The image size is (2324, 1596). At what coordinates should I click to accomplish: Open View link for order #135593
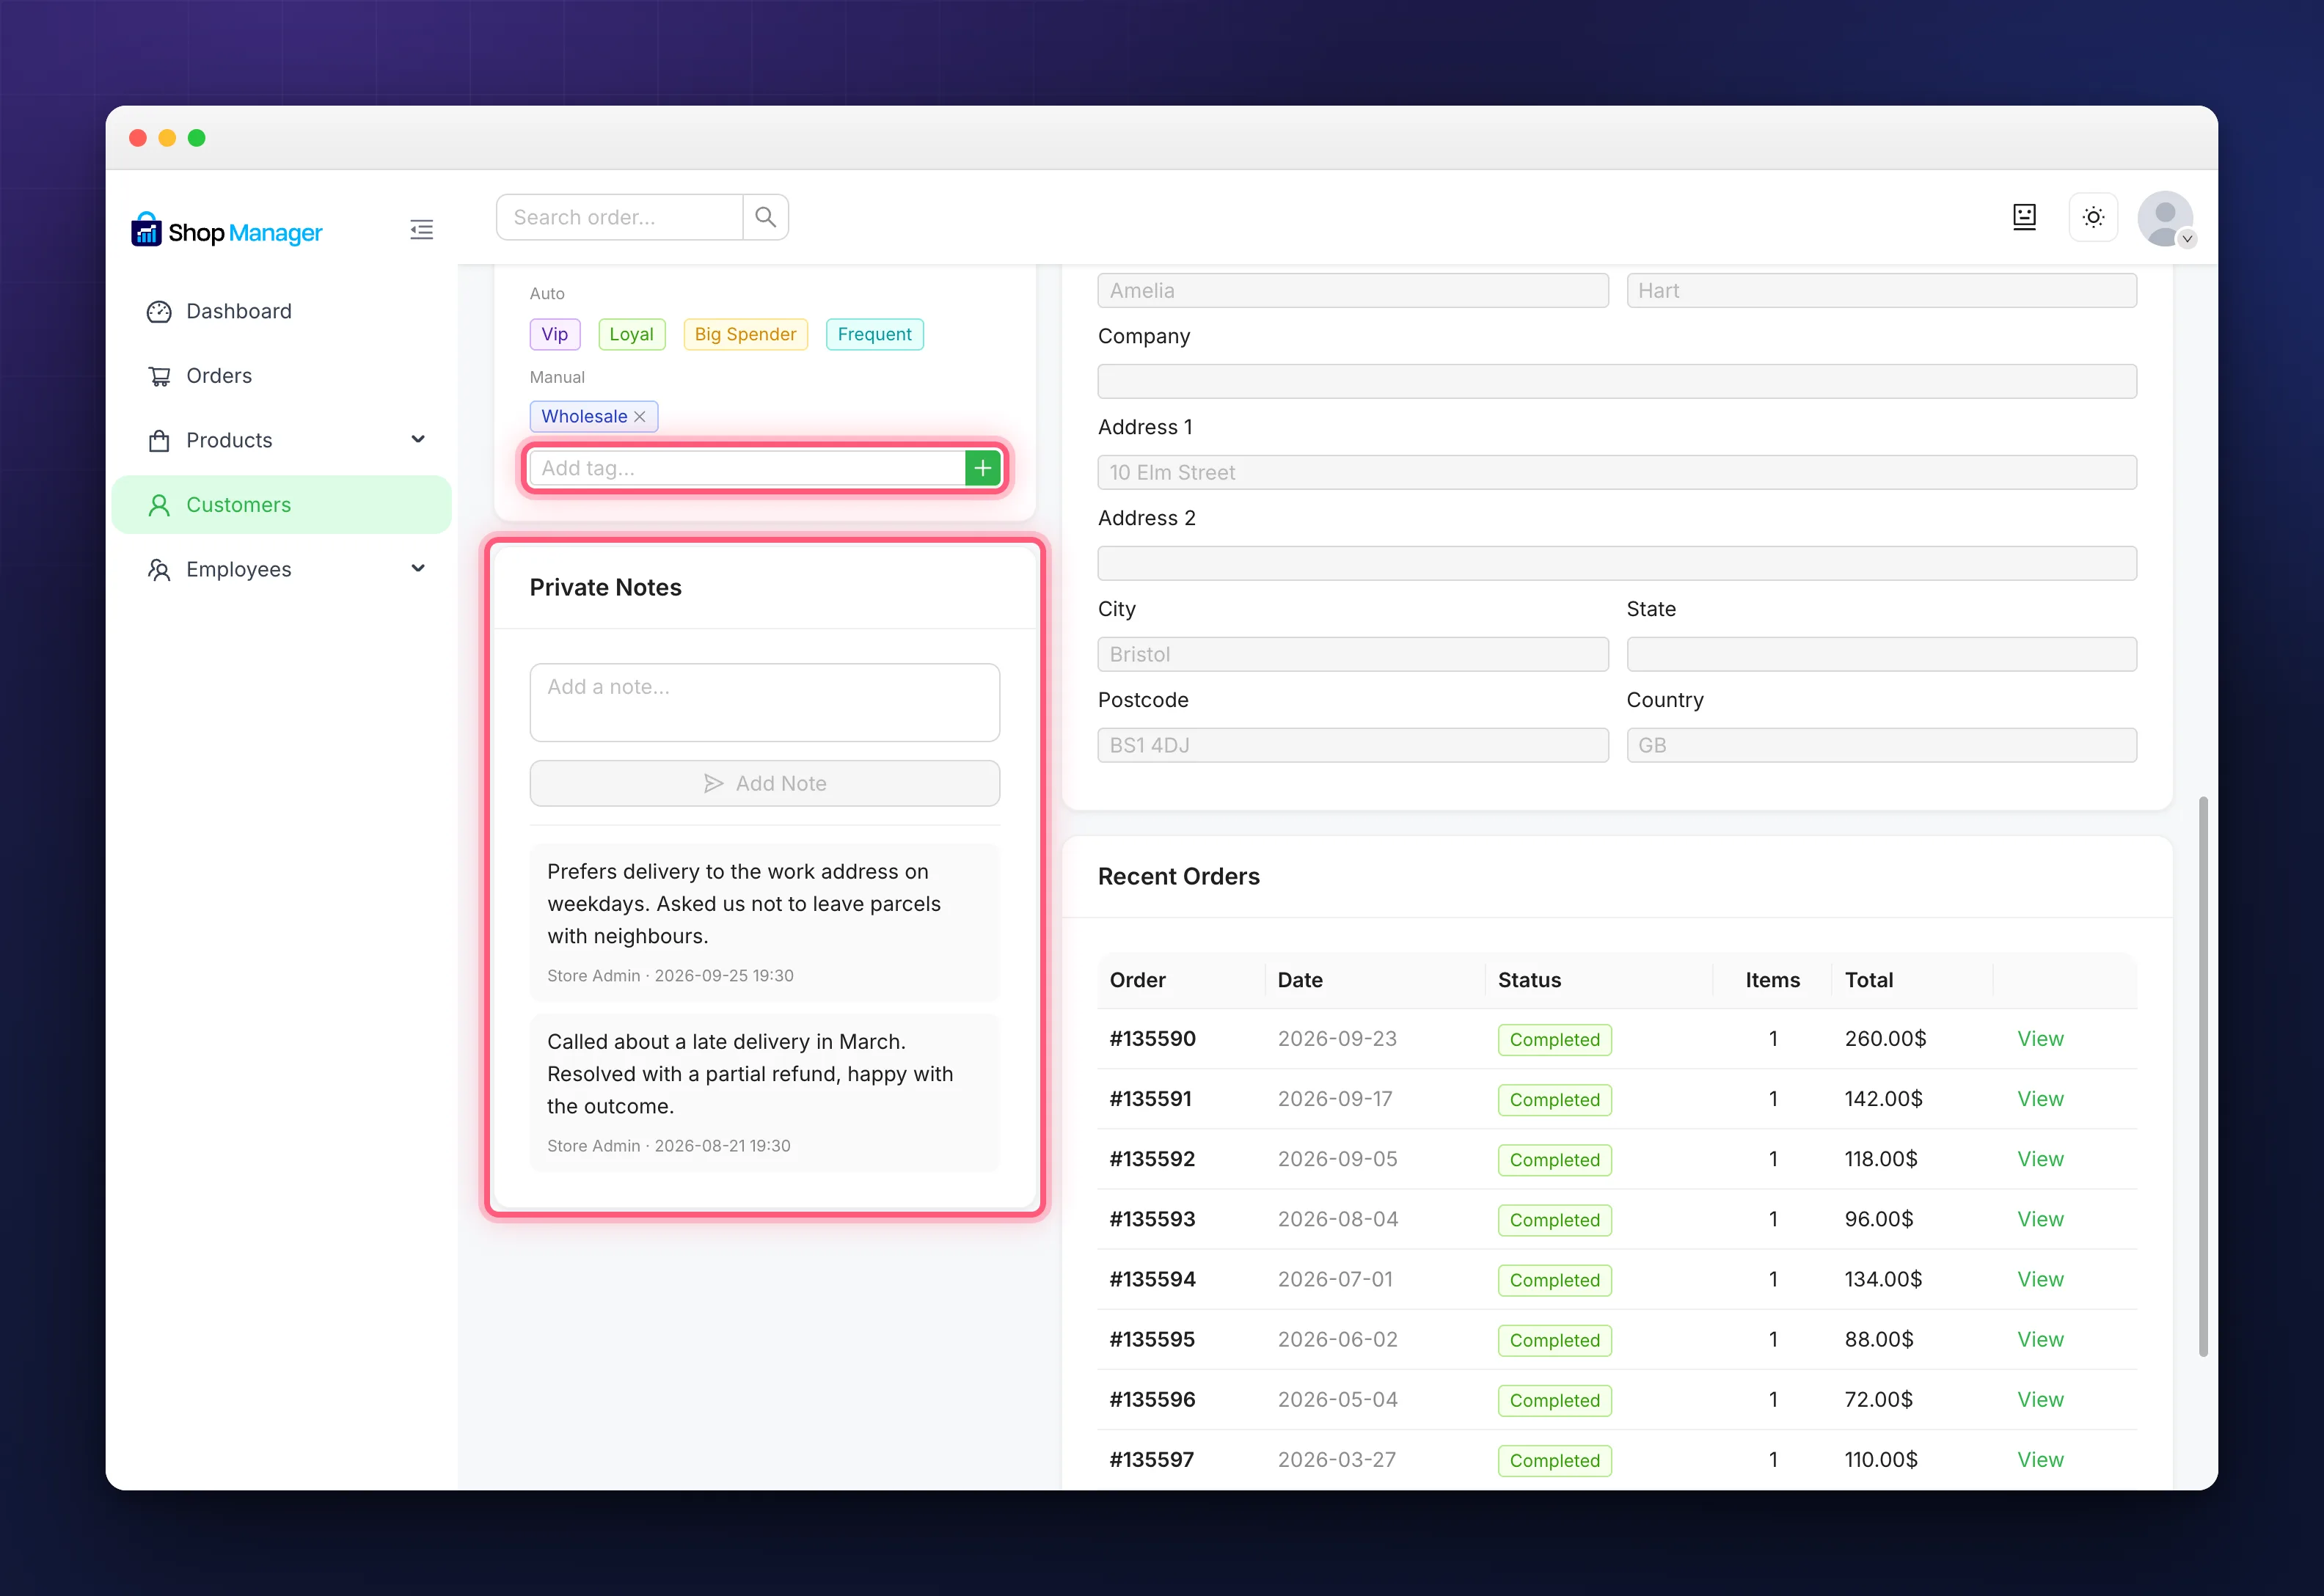2040,1218
